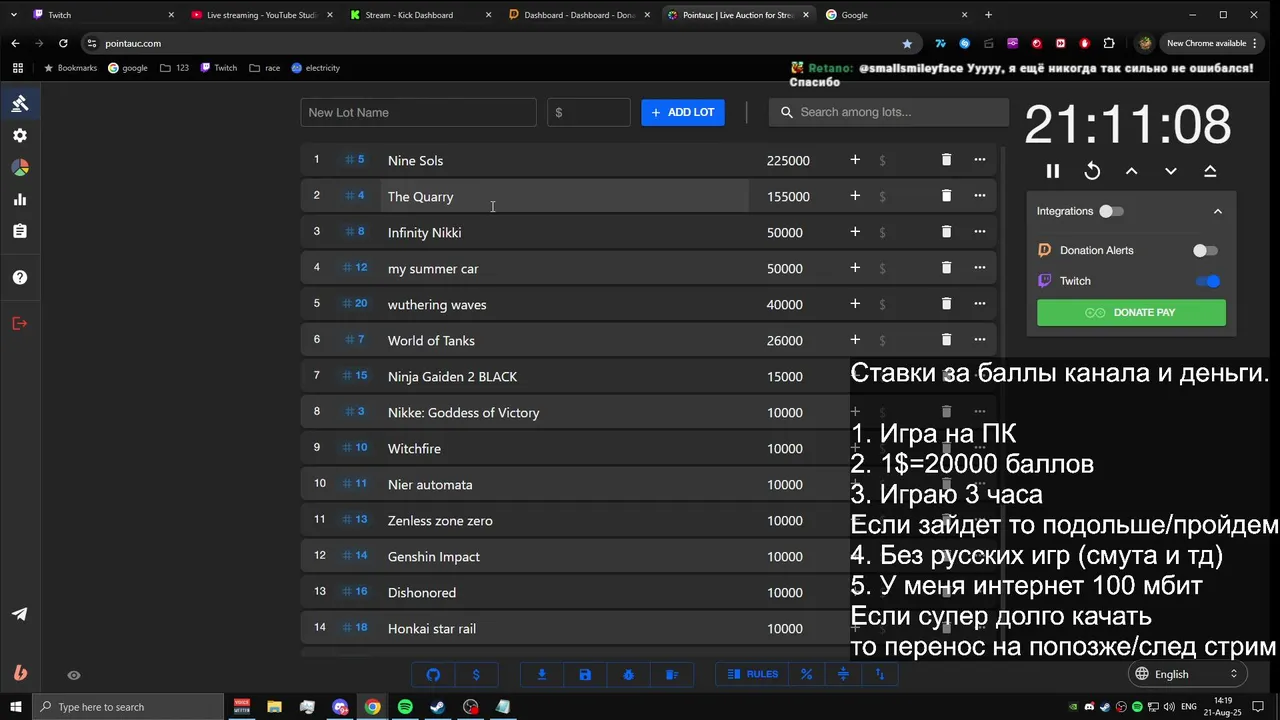
Task: Click plus on Infinity Nikki row
Action: (x=855, y=232)
